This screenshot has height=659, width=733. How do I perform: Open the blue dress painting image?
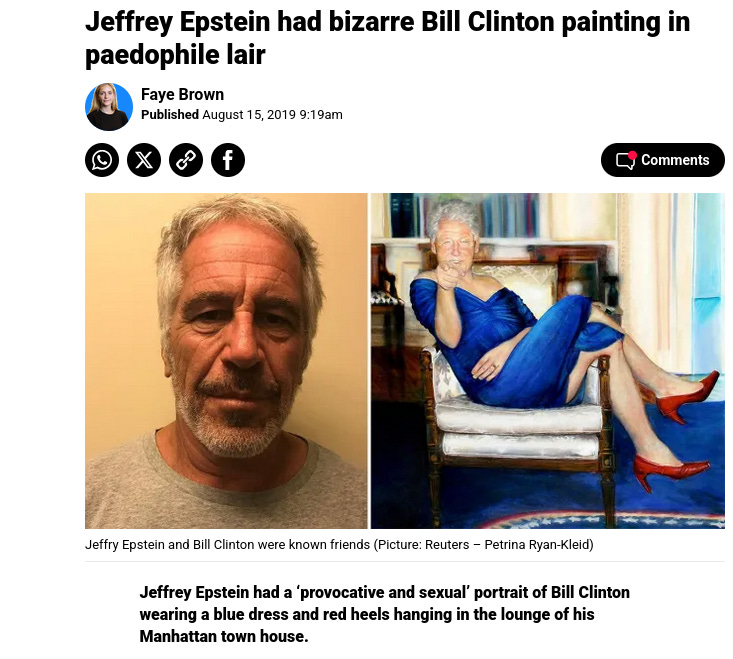(548, 361)
